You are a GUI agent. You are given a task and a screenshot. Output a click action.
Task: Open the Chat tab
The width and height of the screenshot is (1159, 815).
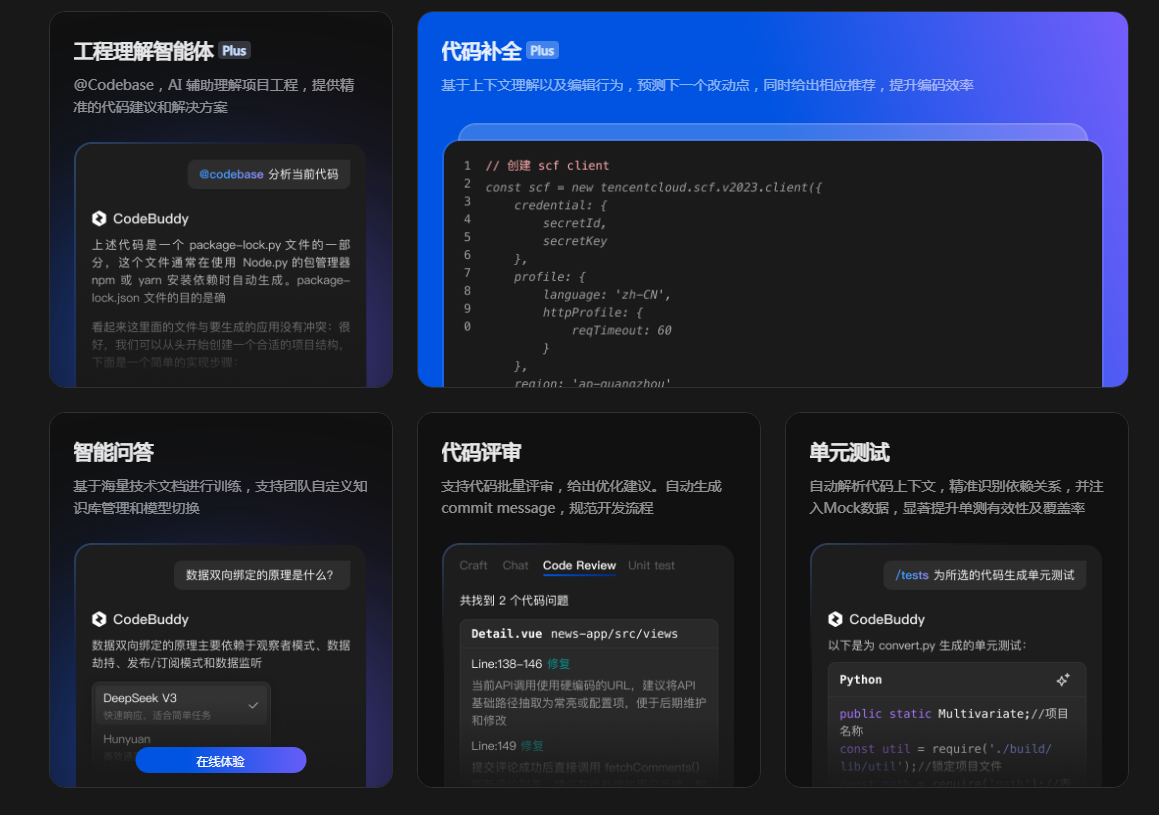click(515, 566)
